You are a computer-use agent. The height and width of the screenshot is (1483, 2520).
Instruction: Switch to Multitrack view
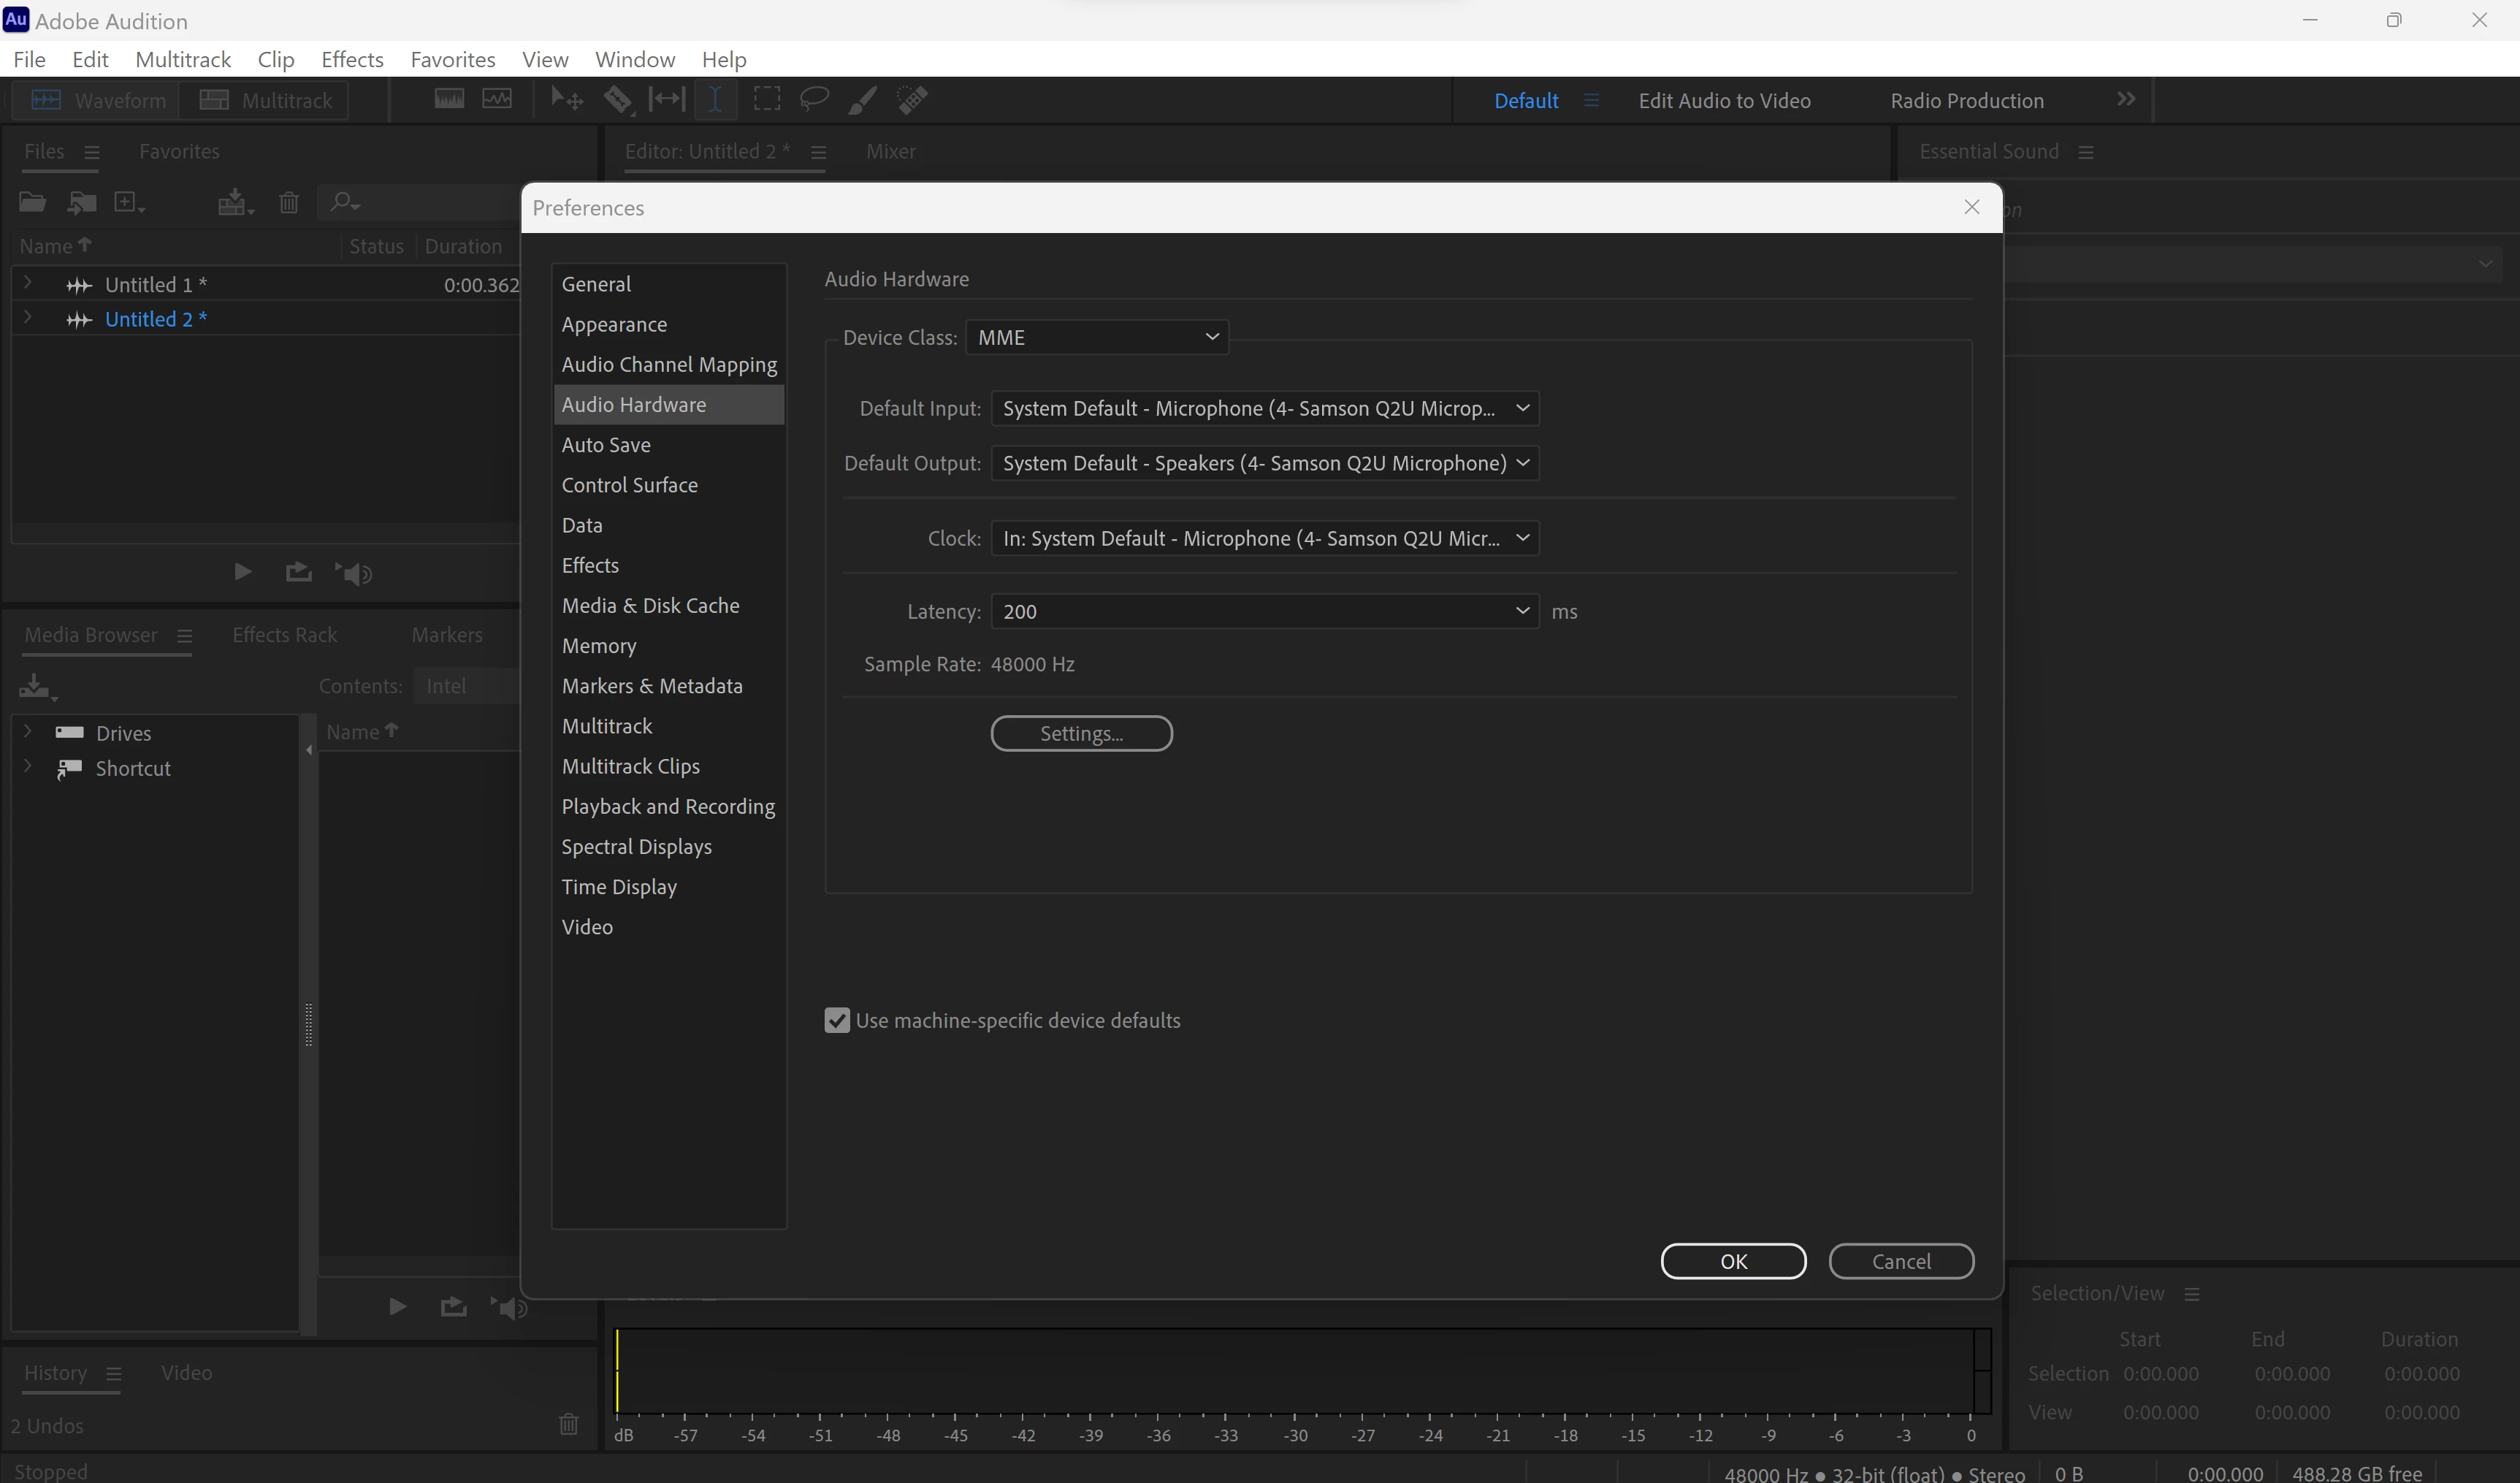pyautogui.click(x=266, y=100)
